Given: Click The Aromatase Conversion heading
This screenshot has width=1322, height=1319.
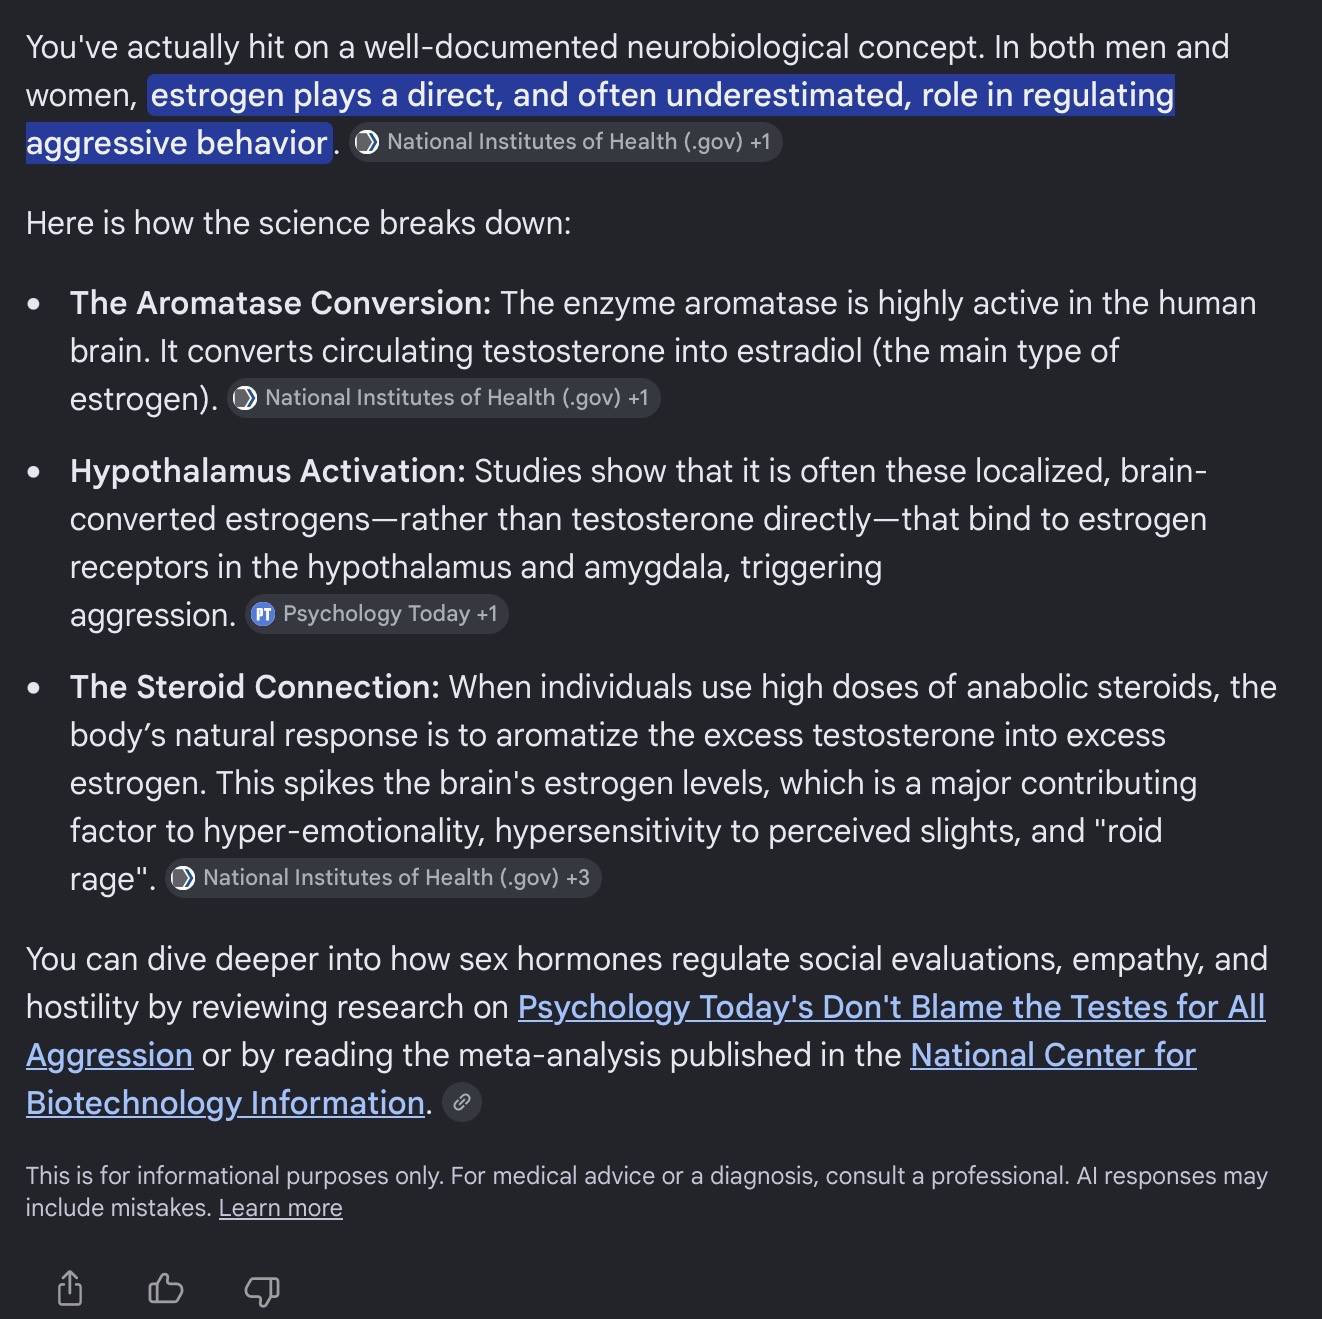Looking at the screenshot, I should (280, 302).
